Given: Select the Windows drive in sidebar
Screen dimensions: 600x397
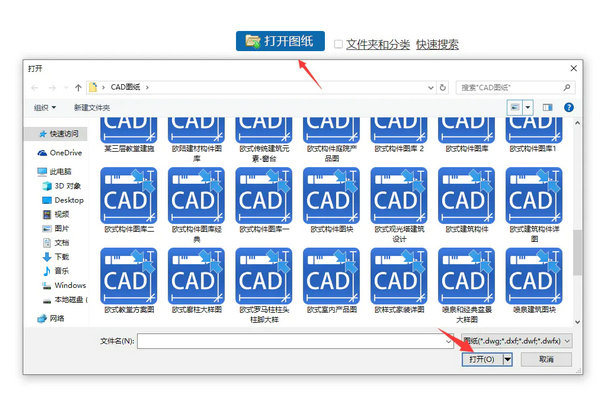Looking at the screenshot, I should coord(64,285).
